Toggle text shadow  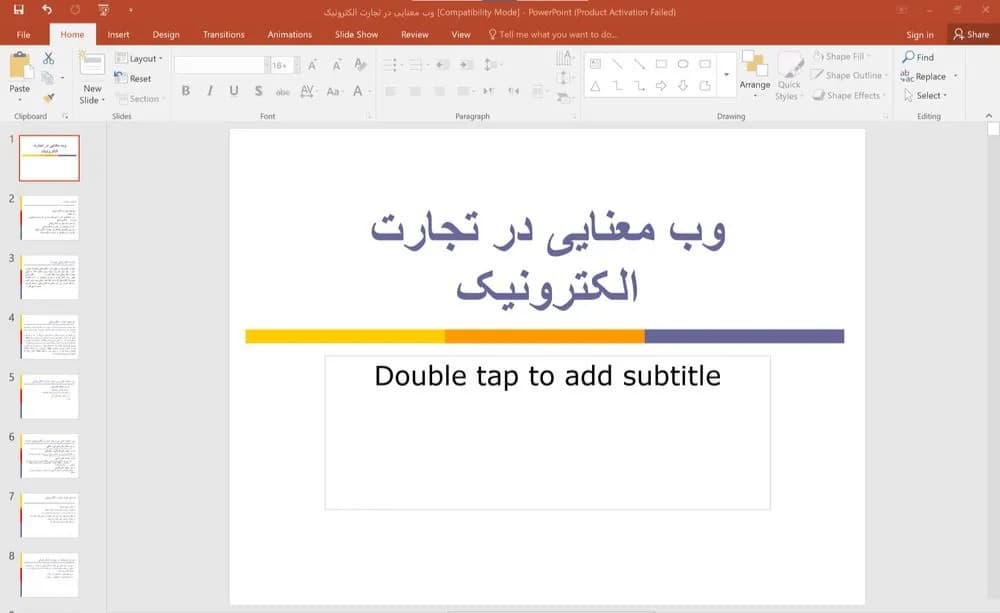click(x=258, y=91)
